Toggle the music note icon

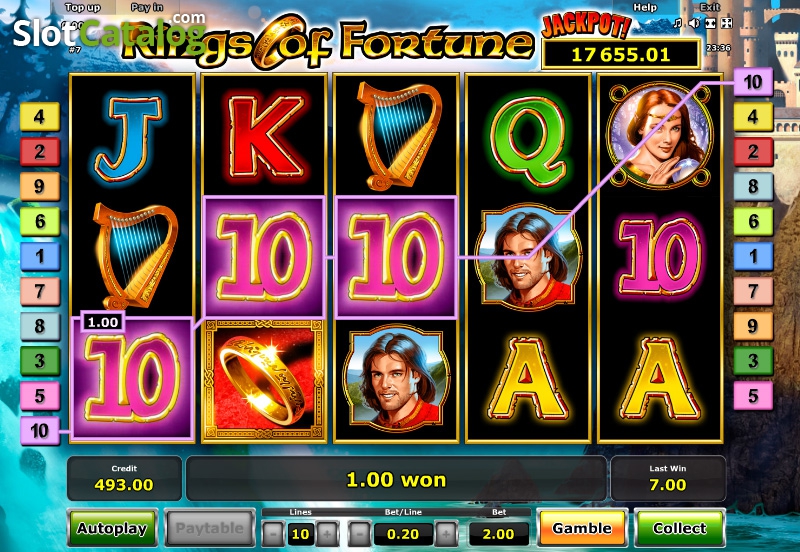pyautogui.click(x=678, y=23)
